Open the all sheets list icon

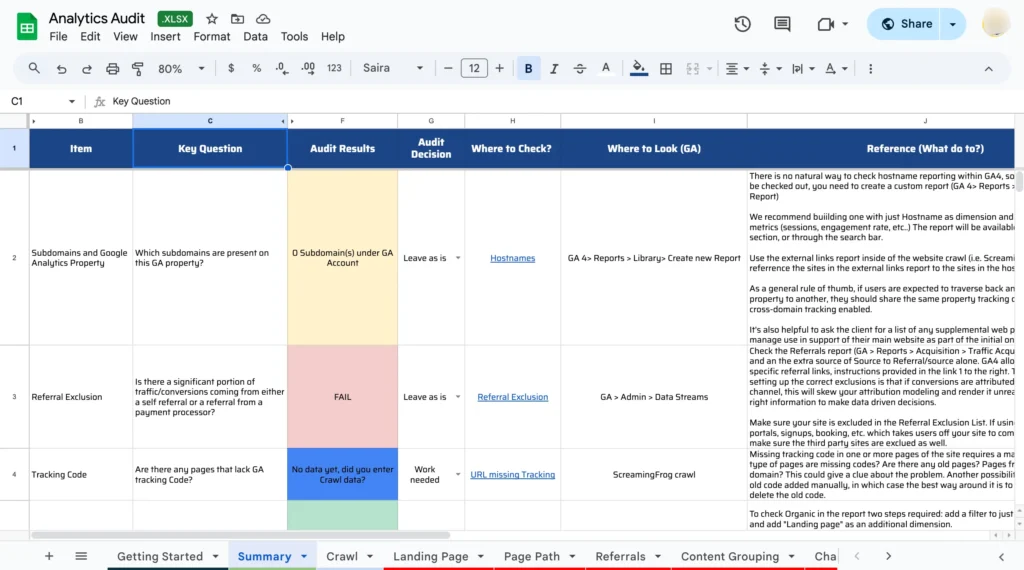(81, 556)
